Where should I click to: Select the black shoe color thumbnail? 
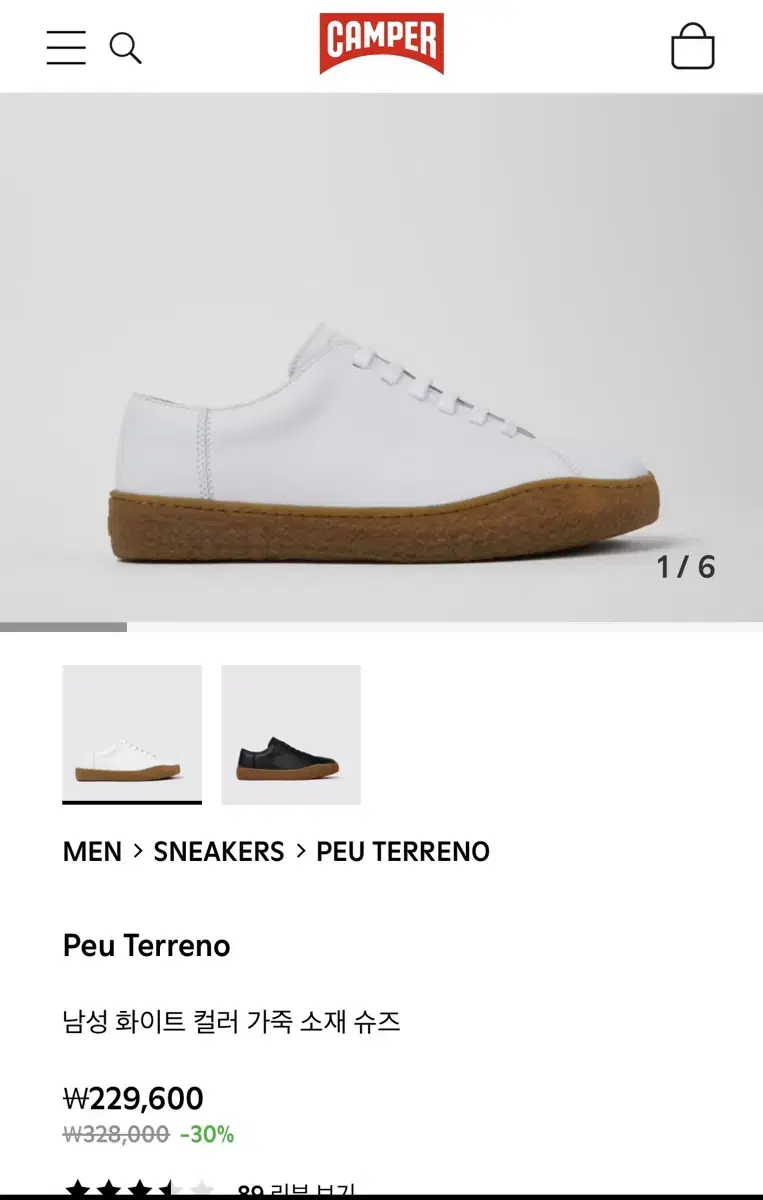coord(291,734)
